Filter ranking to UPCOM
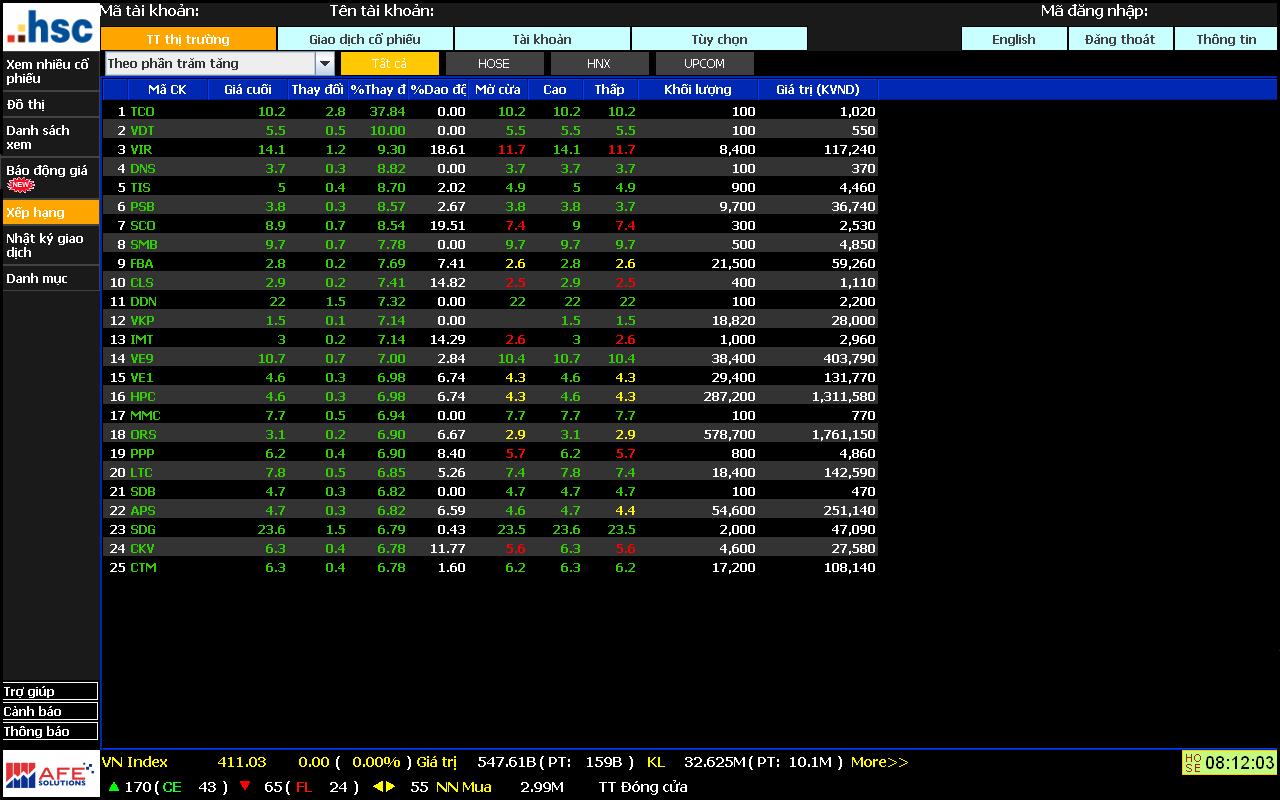Viewport: 1280px width, 800px height. click(704, 63)
